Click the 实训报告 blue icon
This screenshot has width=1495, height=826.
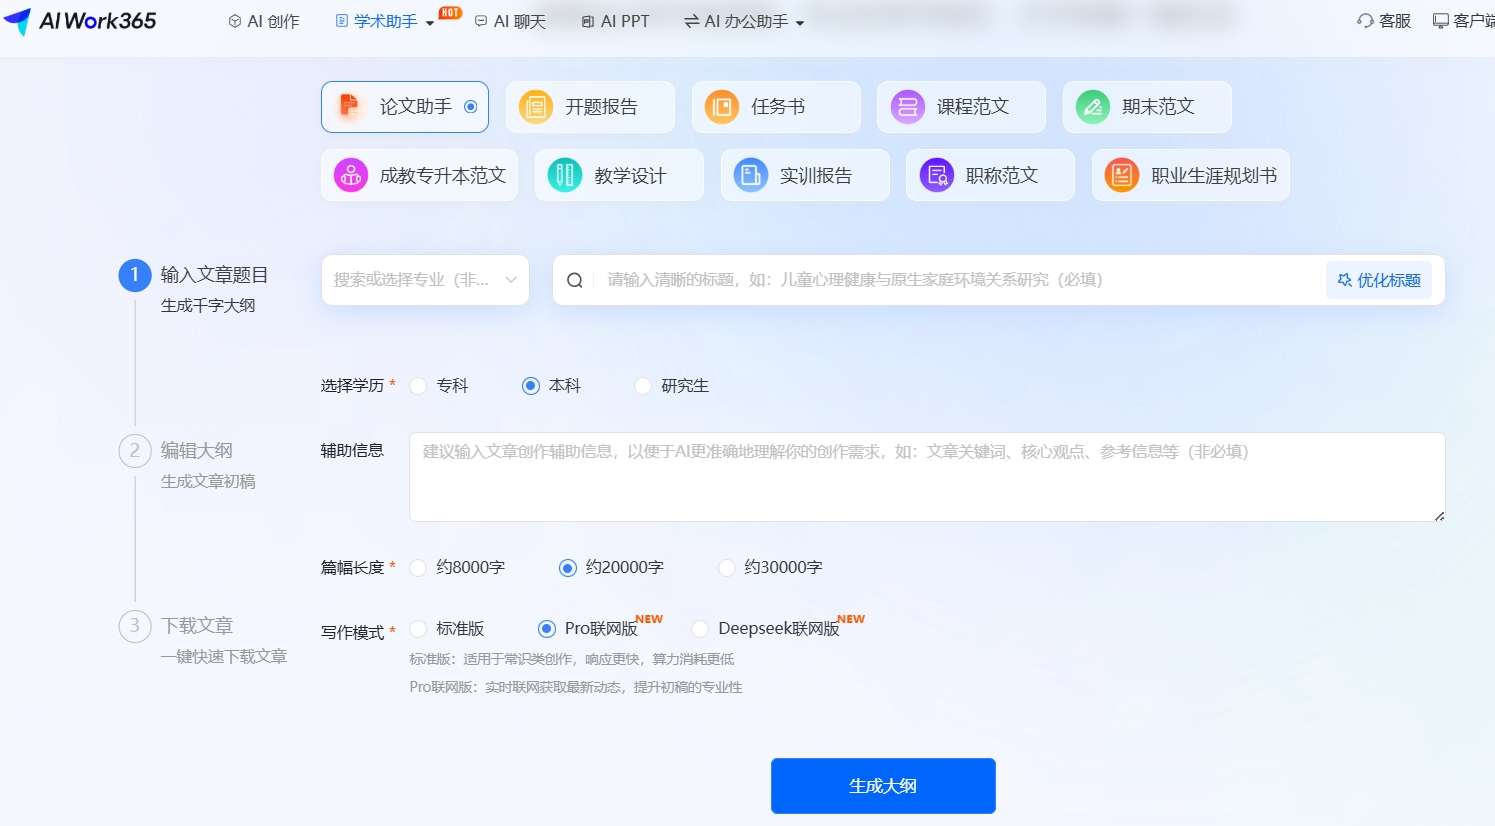point(750,175)
